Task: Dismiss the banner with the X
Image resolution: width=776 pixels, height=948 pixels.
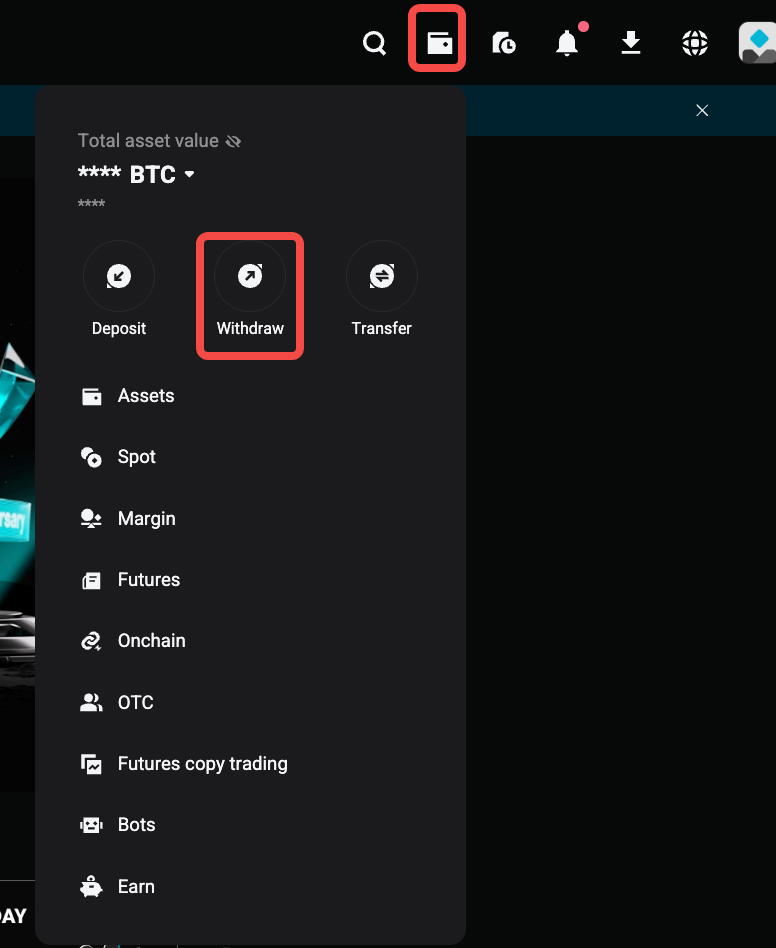Action: tap(702, 110)
